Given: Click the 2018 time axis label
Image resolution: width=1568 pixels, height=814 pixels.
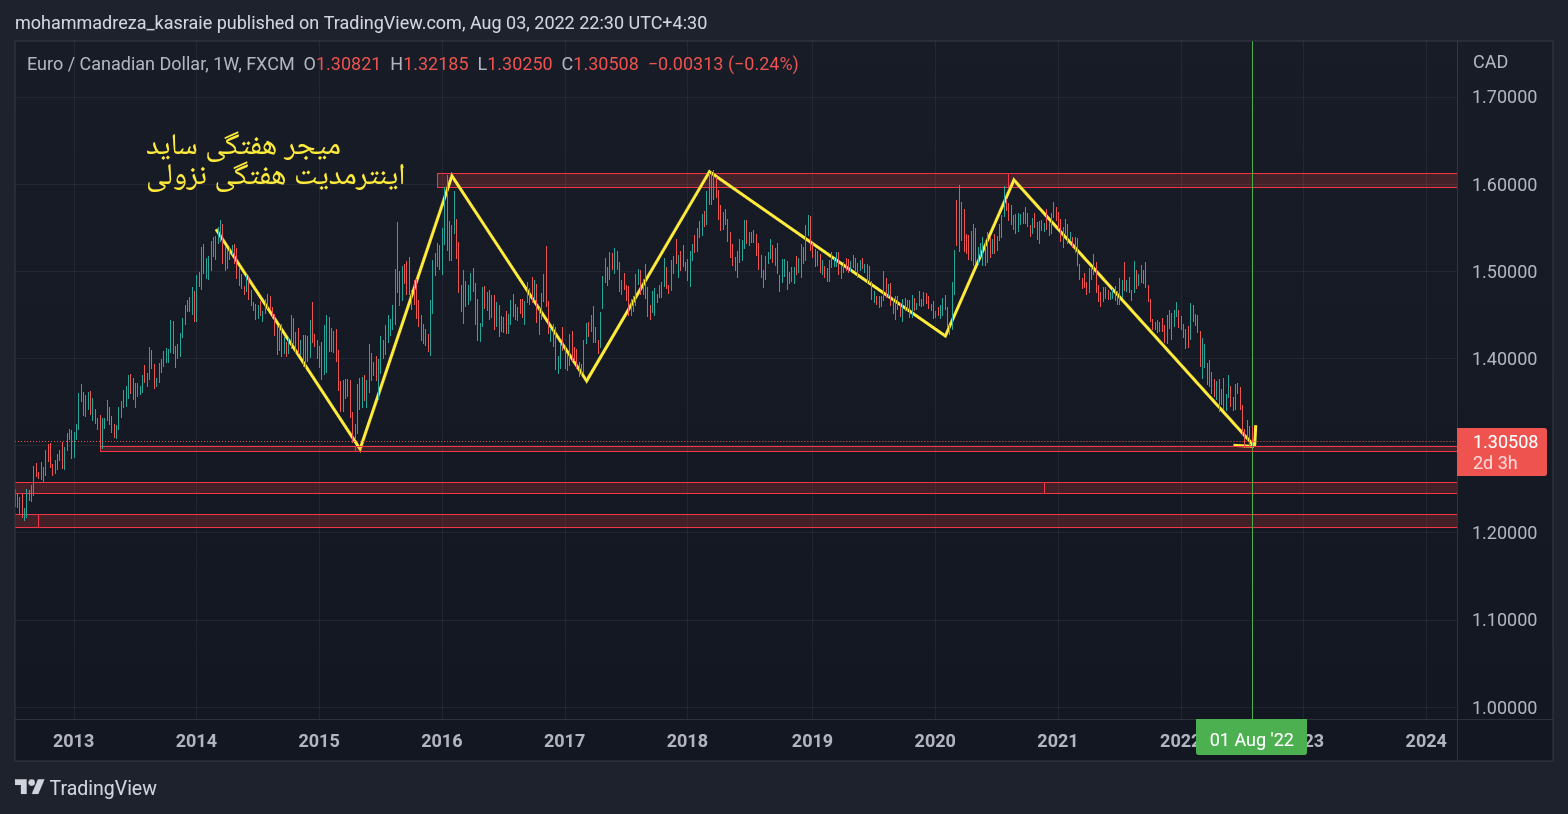Looking at the screenshot, I should pos(687,741).
